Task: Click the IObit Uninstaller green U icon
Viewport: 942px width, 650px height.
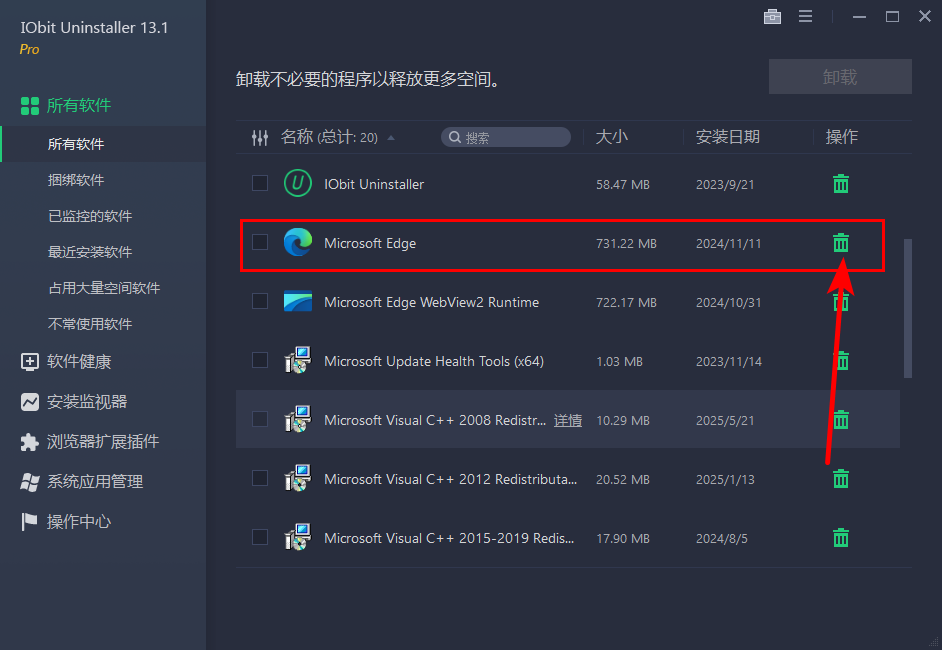Action: (x=297, y=183)
